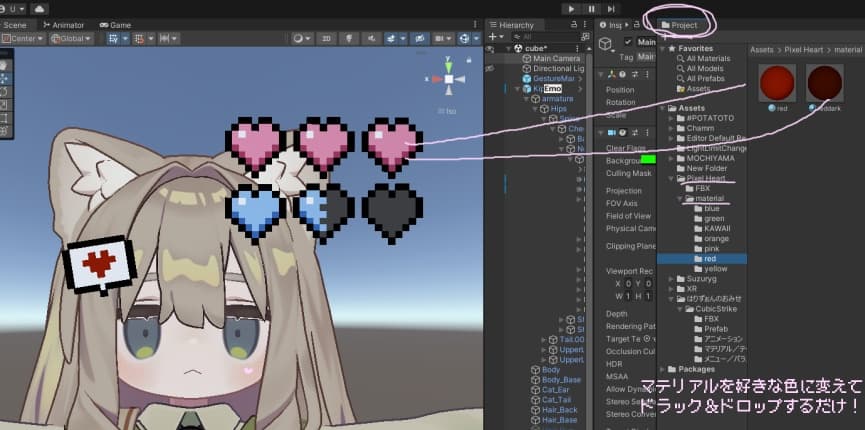Click the red X axis cone on scene gizmo
The width and height of the screenshot is (865, 430).
(x=436, y=79)
